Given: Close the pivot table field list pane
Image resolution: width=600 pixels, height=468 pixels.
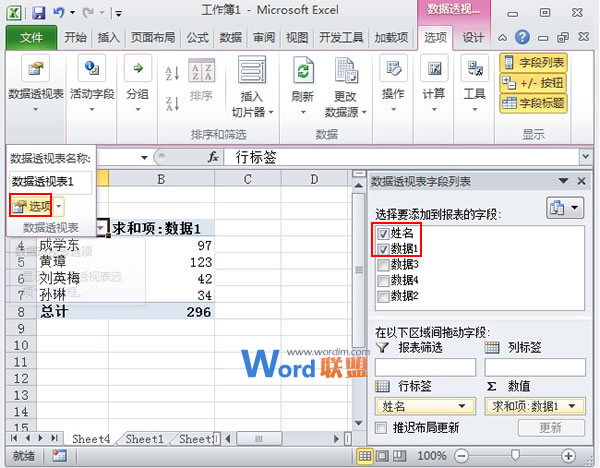Looking at the screenshot, I should [x=581, y=181].
